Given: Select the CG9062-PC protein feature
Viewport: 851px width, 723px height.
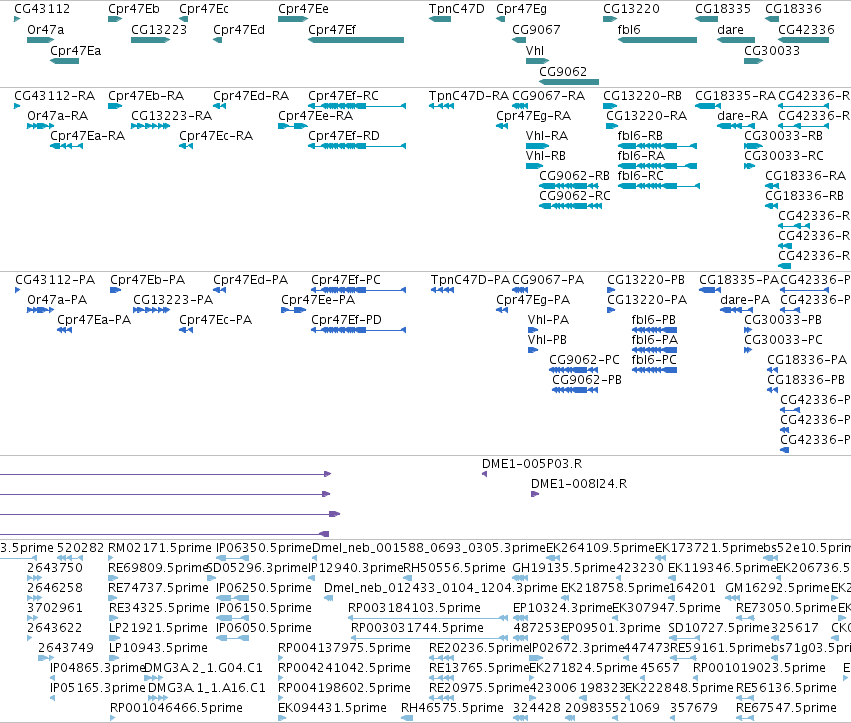Looking at the screenshot, I should tap(574, 370).
